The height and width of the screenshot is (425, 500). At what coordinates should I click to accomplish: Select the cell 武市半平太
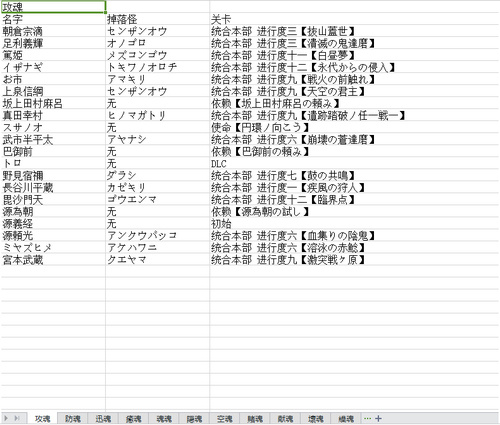point(53,139)
